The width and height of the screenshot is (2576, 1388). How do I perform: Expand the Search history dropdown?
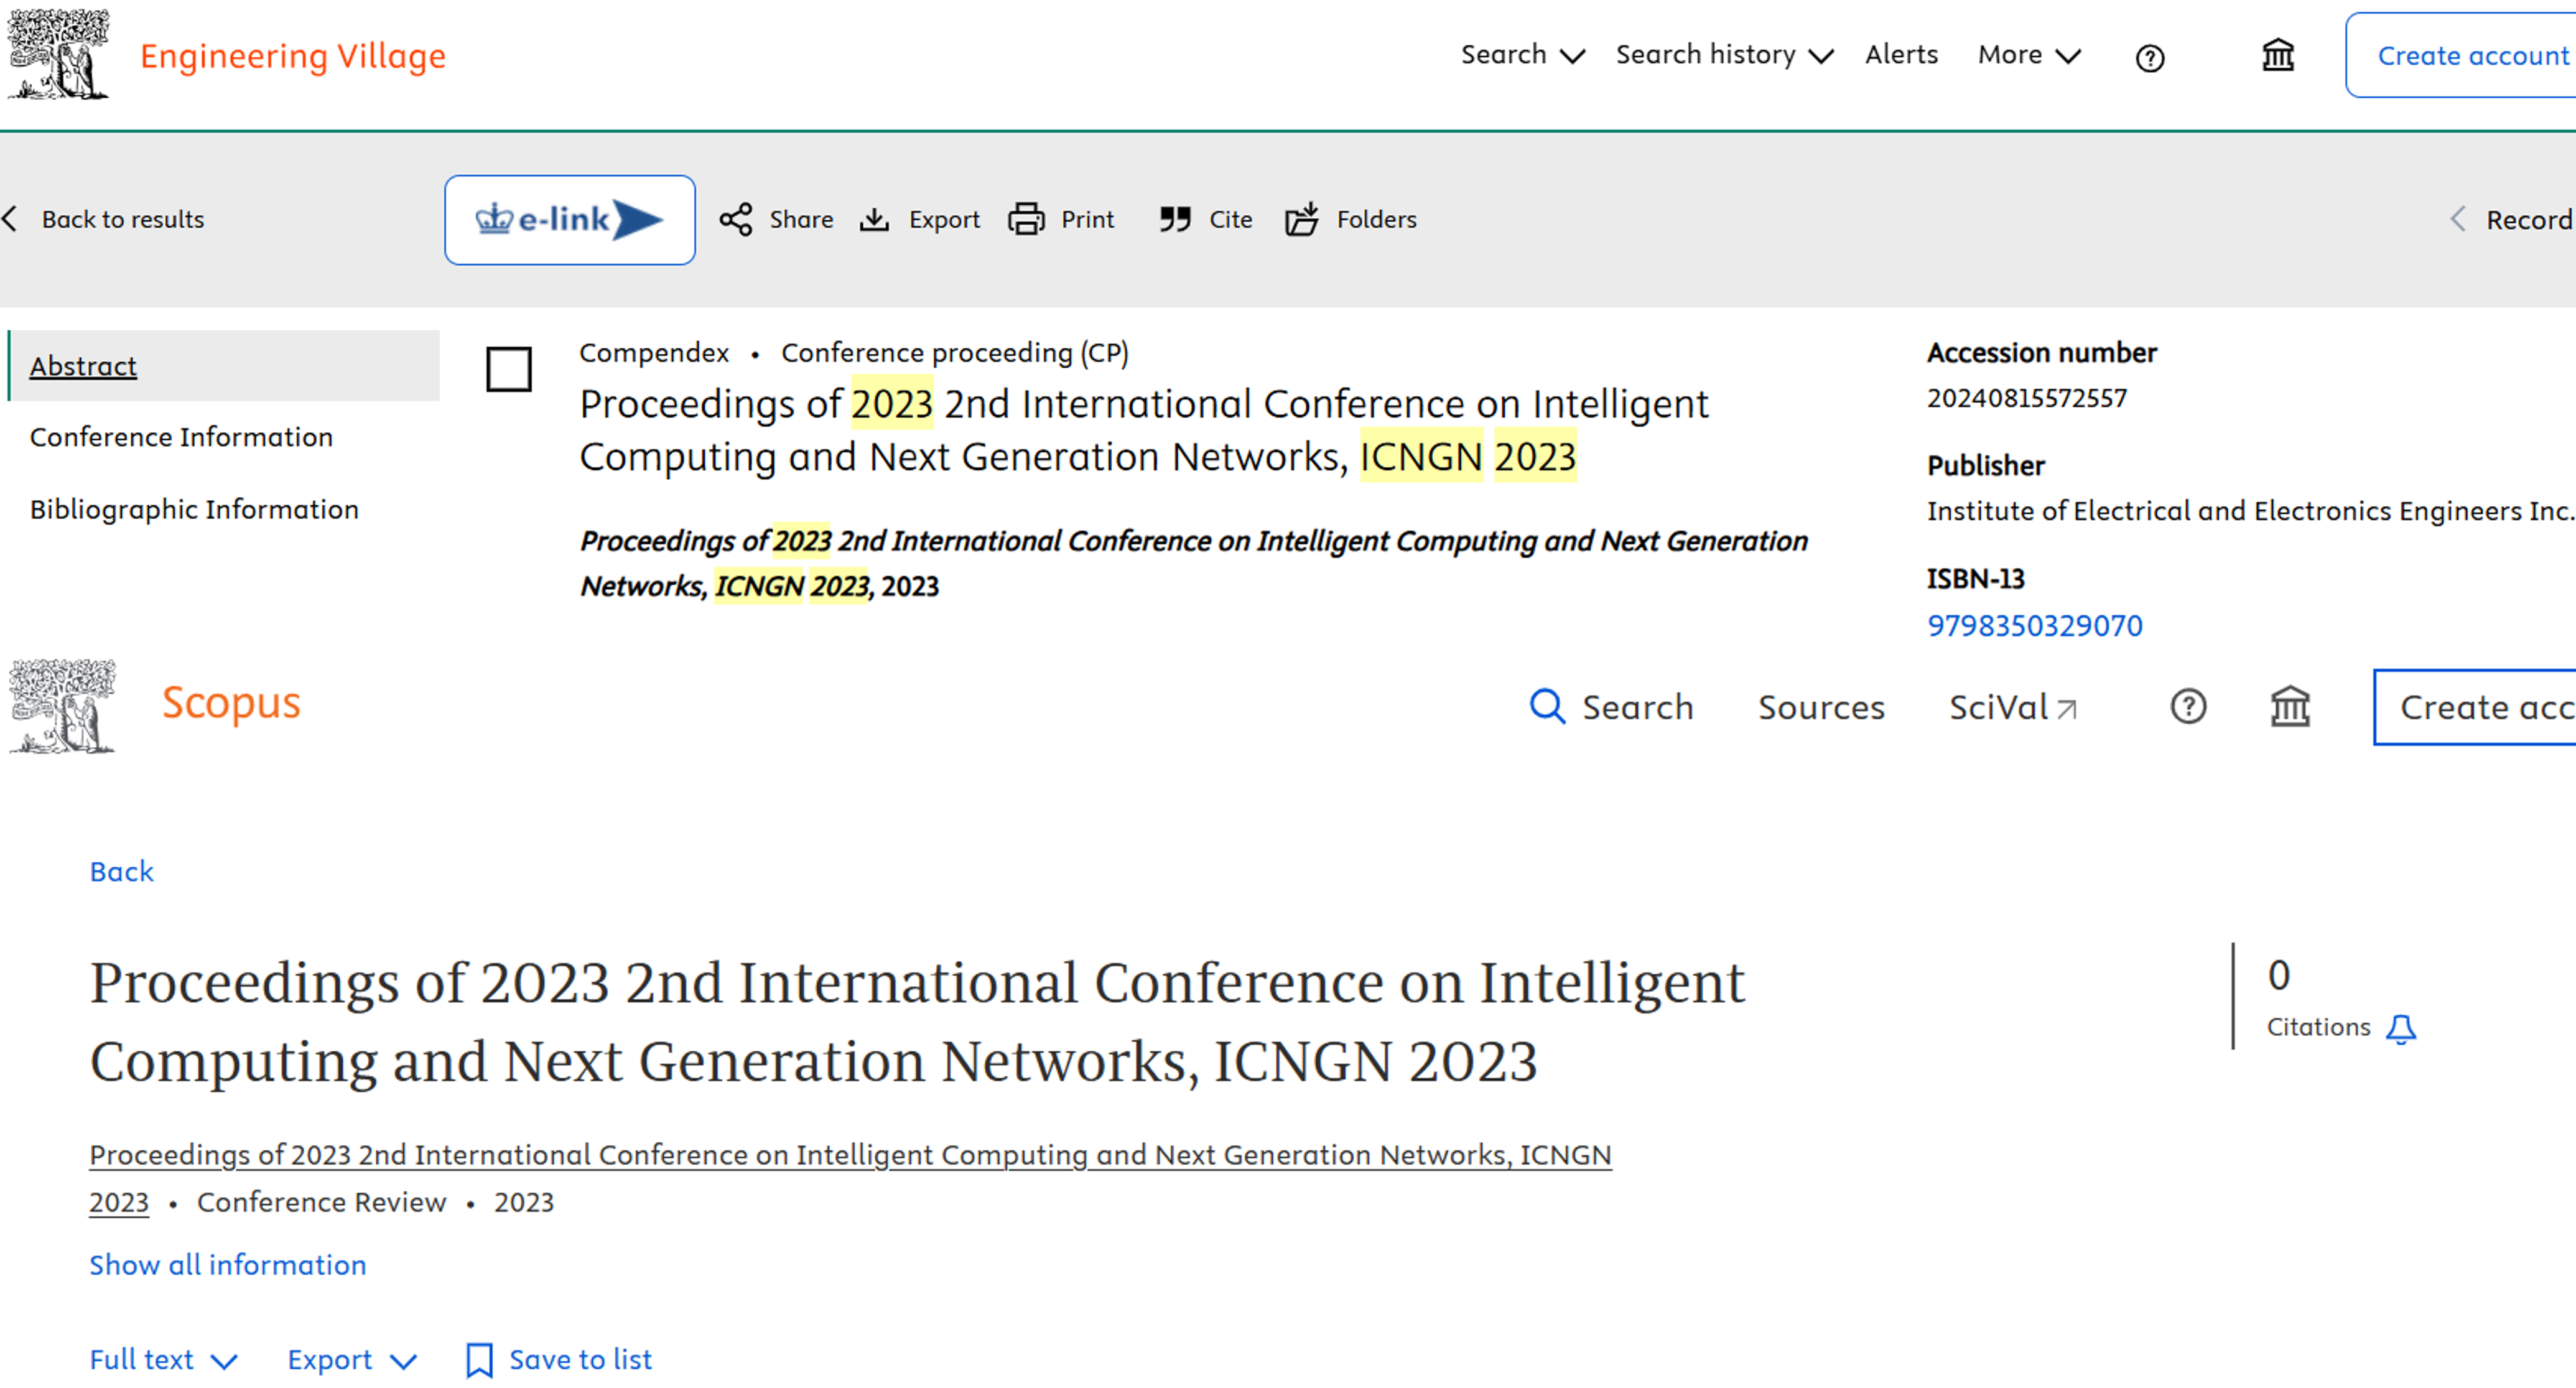click(x=1724, y=55)
